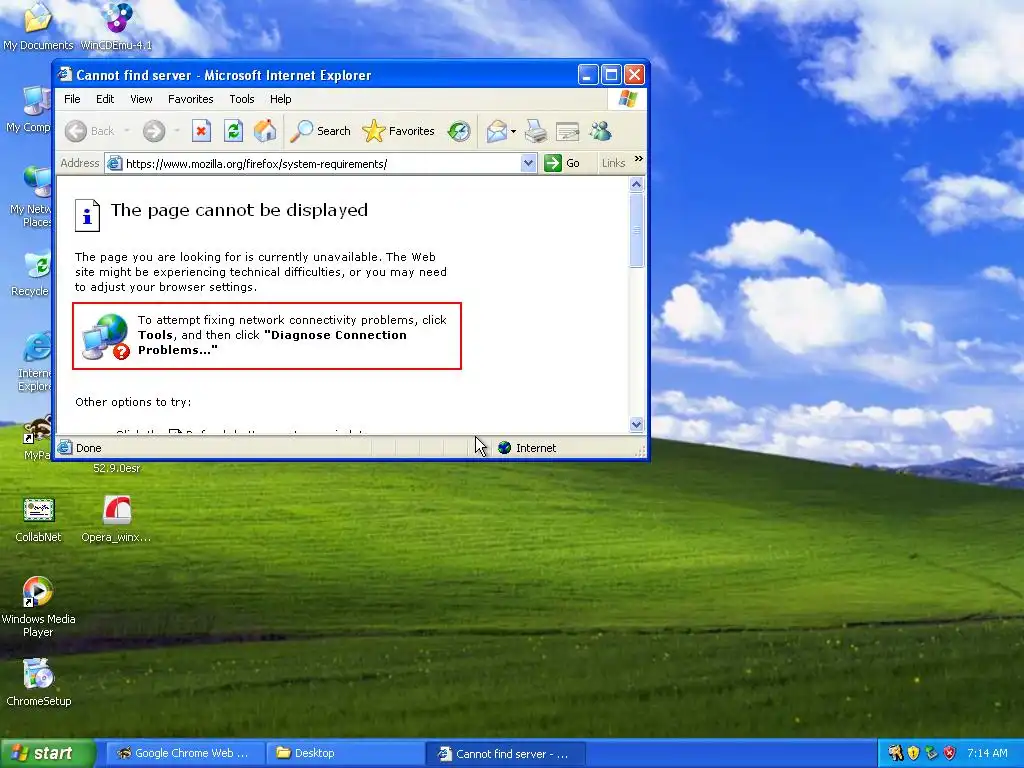Open the Favorites menu
Screen dimensions: 1024x768
coord(191,99)
